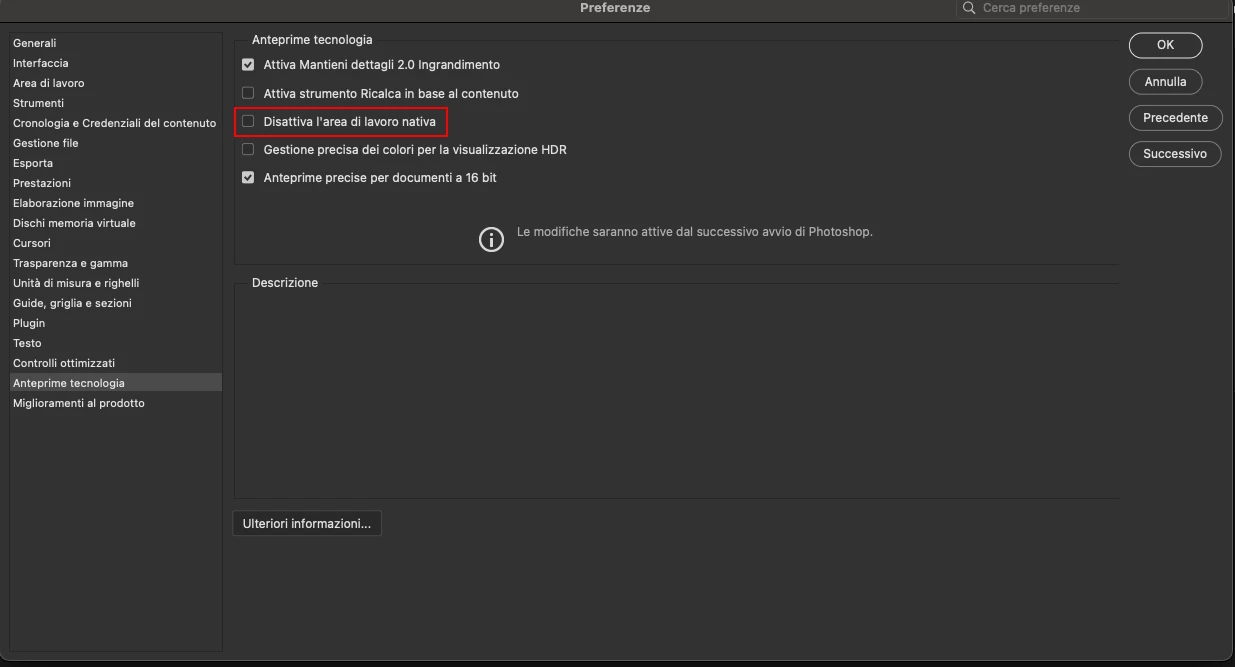Screen dimensions: 1235x667
Task: Select the Plugin category
Action: coord(116,323)
